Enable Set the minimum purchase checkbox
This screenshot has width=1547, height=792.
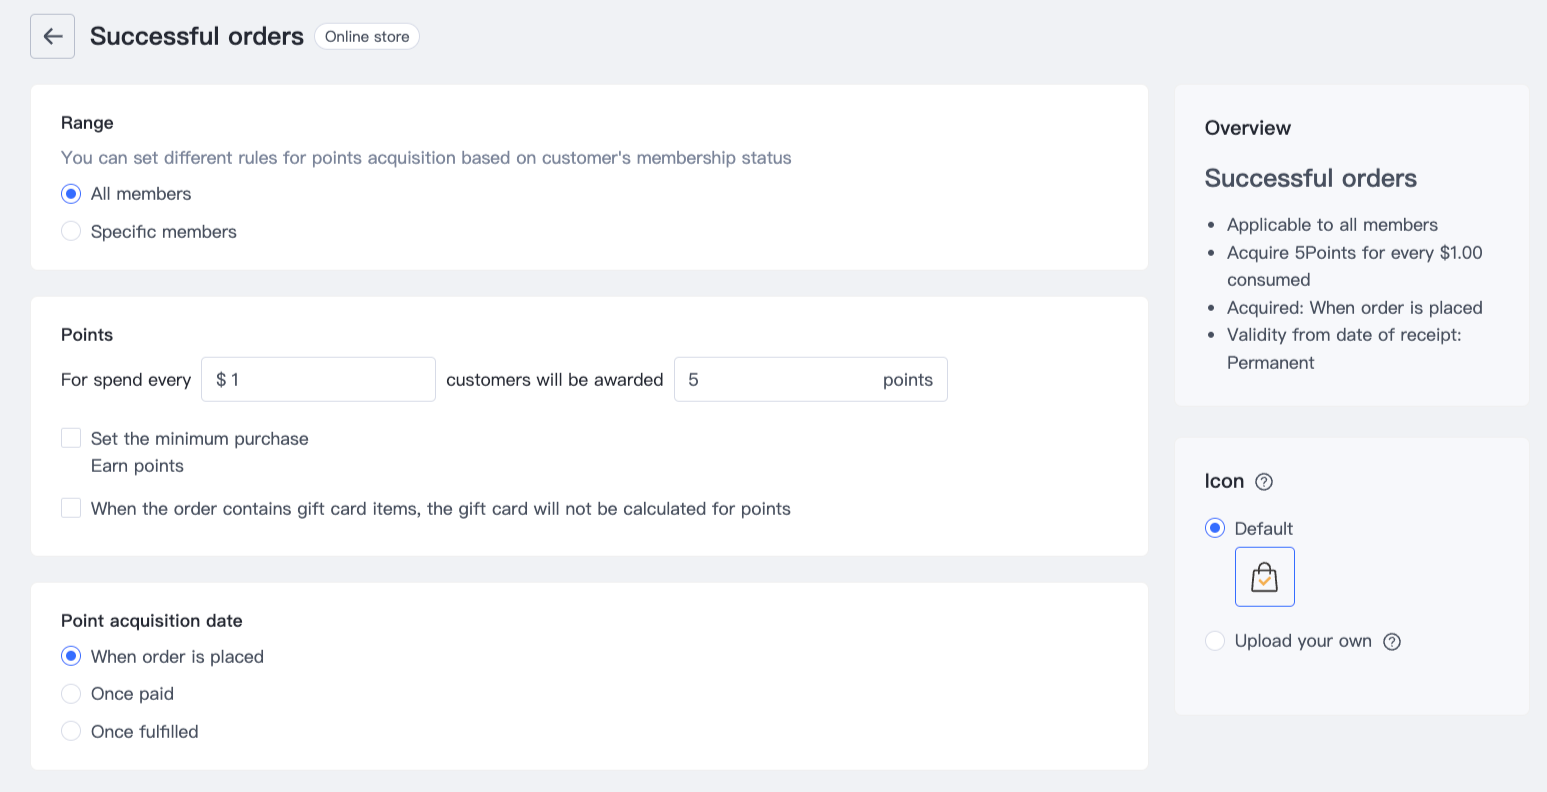tap(71, 438)
